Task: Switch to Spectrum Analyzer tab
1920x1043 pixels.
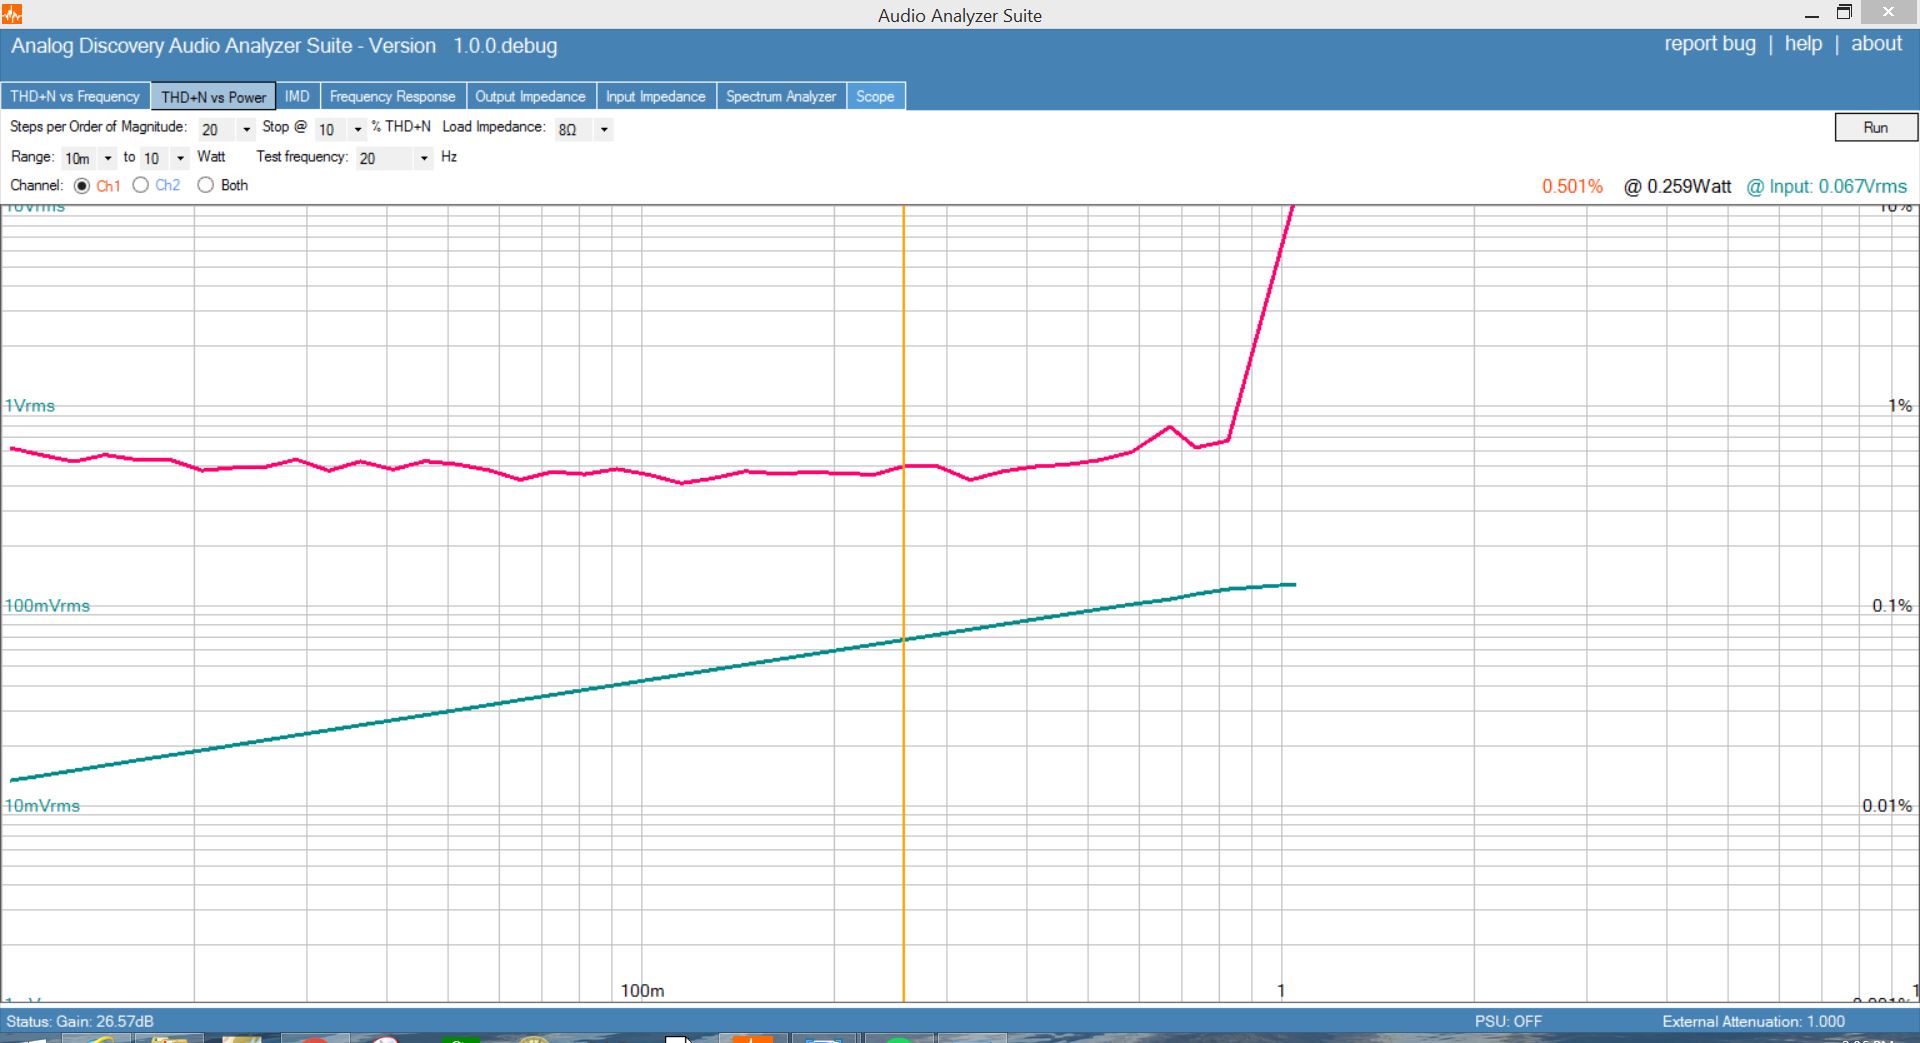Action: (781, 96)
